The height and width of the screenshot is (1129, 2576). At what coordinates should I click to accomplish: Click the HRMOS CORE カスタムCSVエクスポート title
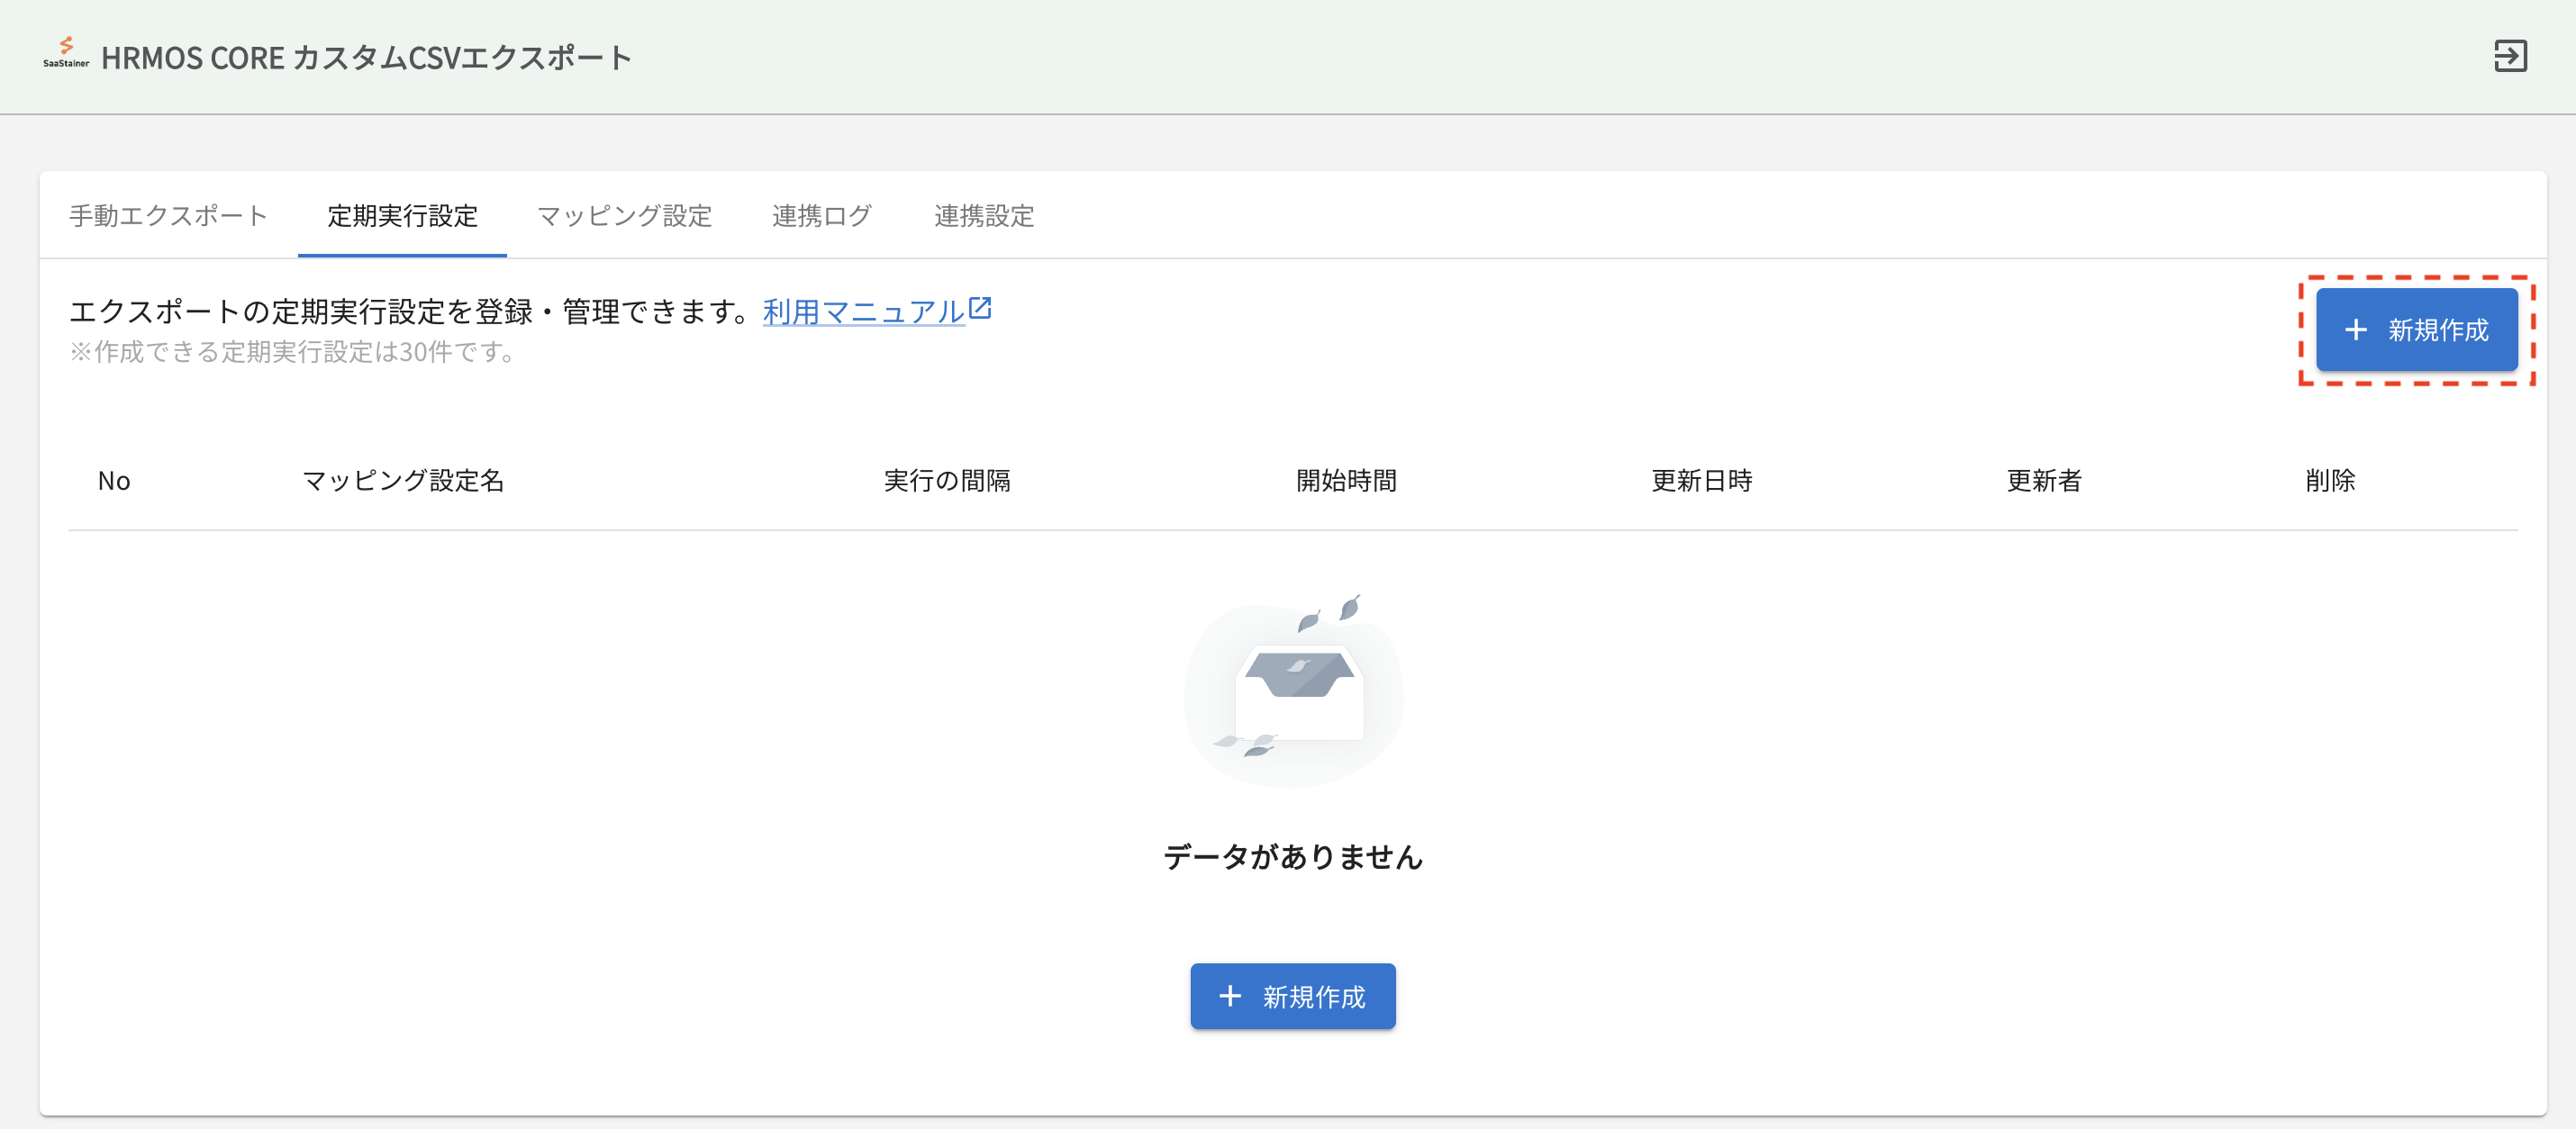(366, 56)
